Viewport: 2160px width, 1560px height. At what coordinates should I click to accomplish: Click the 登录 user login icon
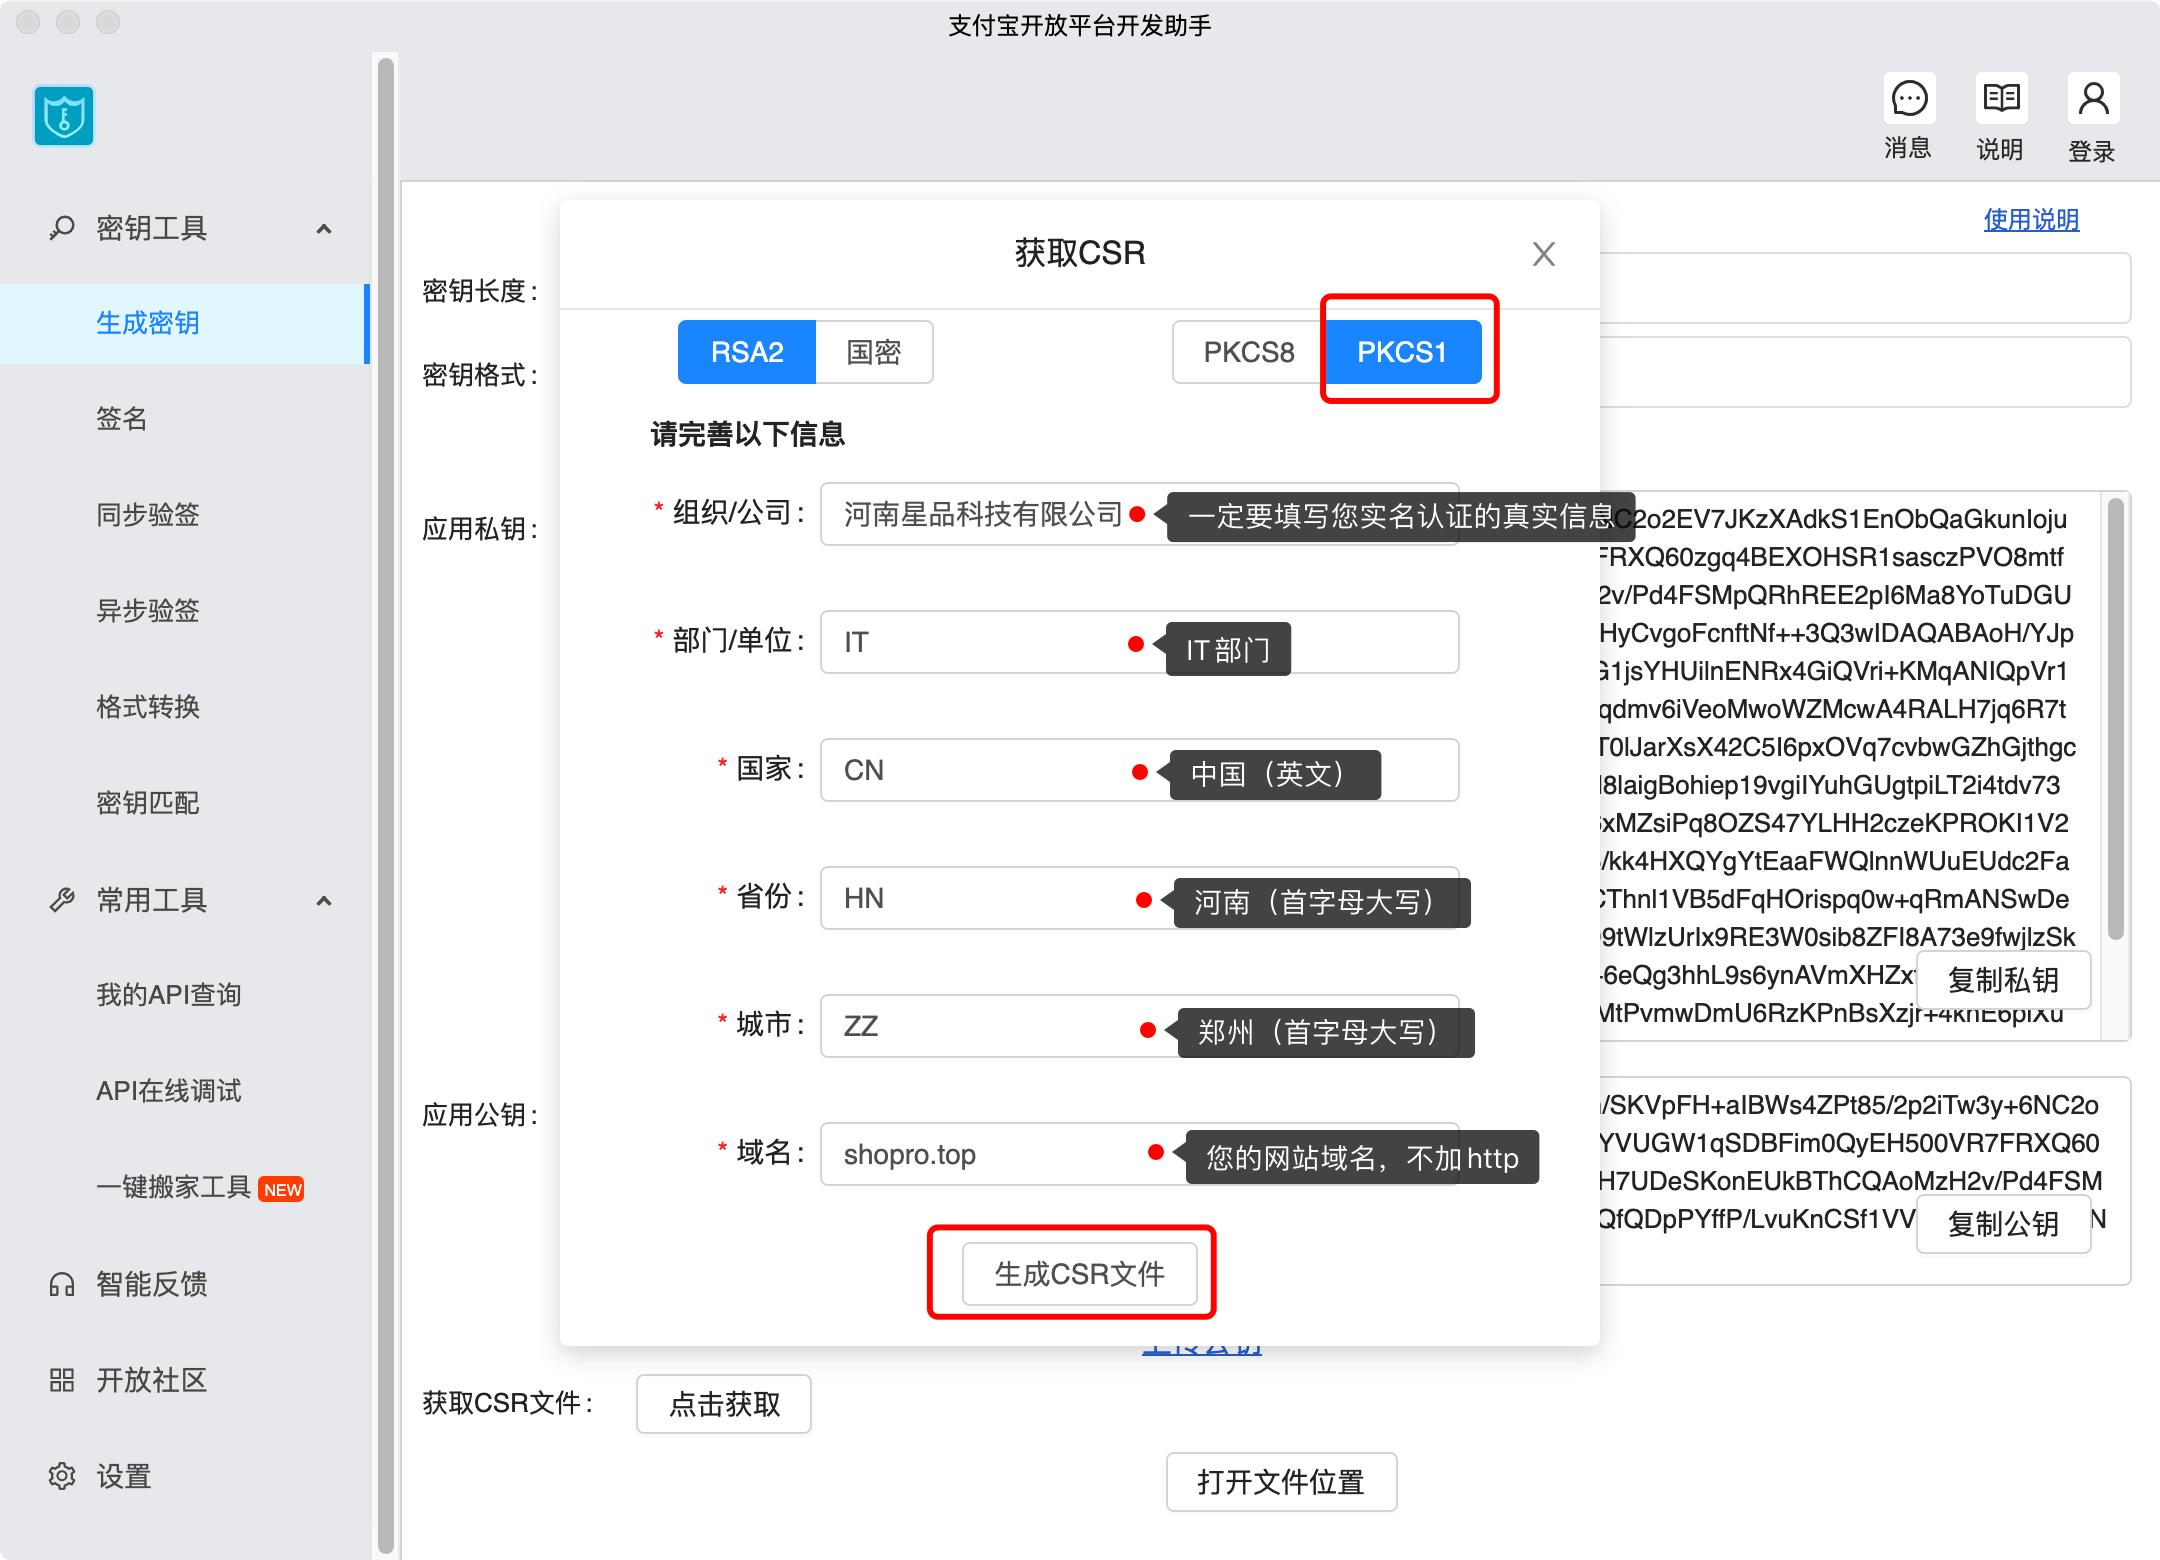tap(2093, 99)
